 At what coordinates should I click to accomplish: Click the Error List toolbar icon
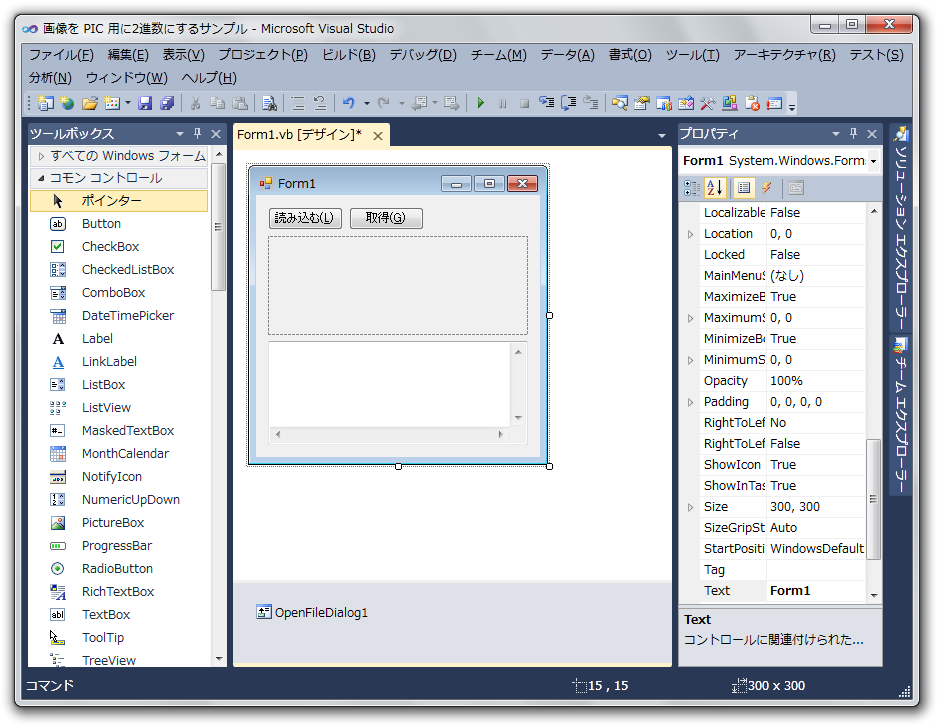[x=752, y=103]
